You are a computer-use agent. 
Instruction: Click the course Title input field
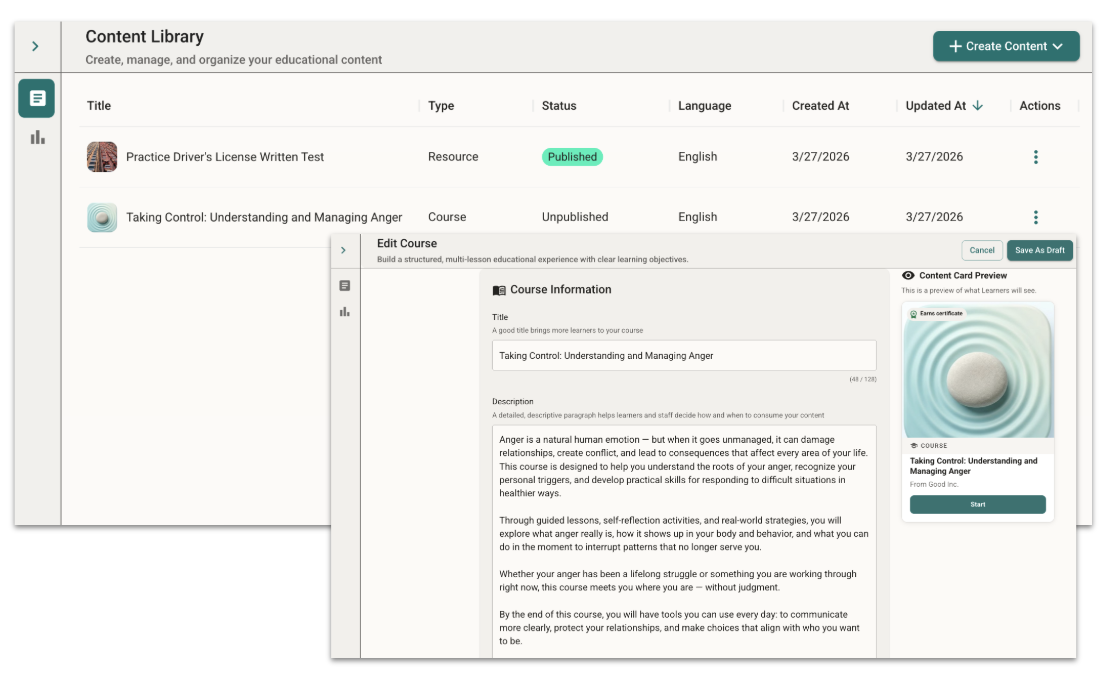tap(683, 356)
